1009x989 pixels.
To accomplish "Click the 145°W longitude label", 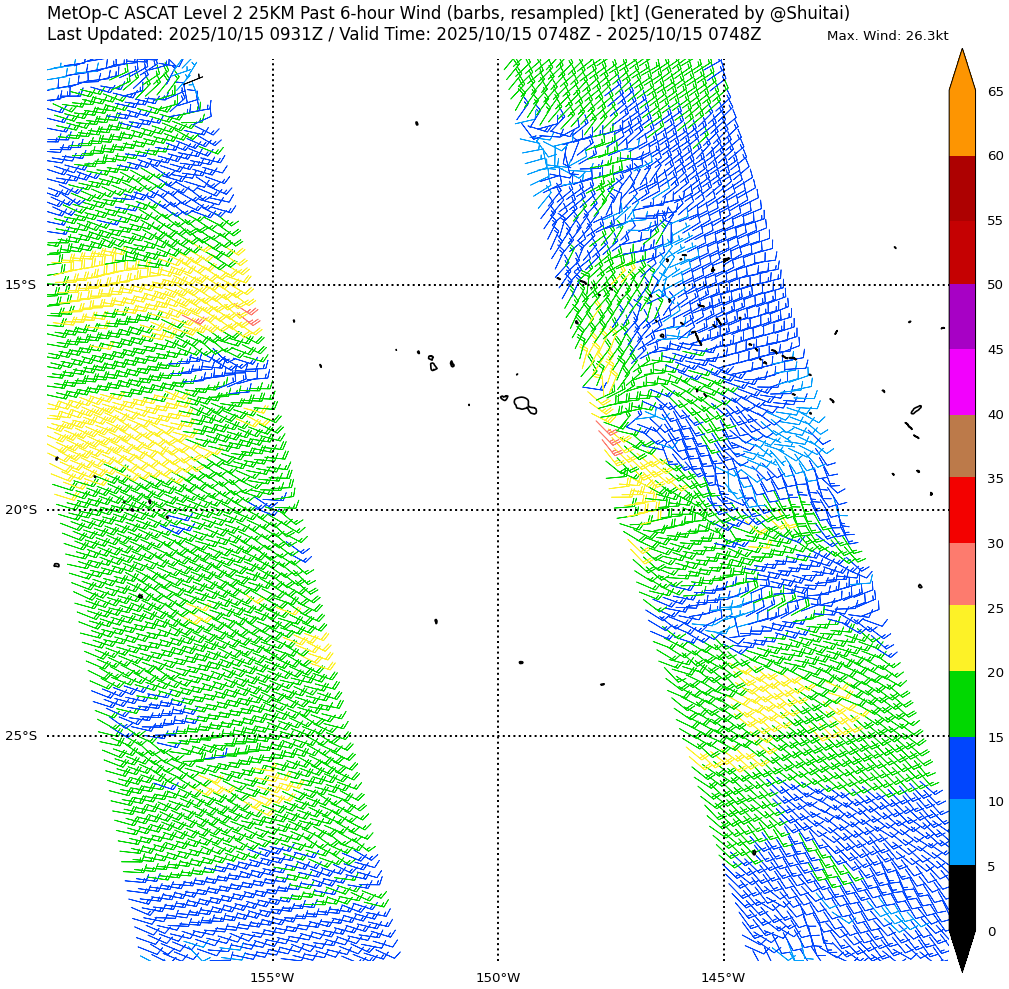I will 723,977.
